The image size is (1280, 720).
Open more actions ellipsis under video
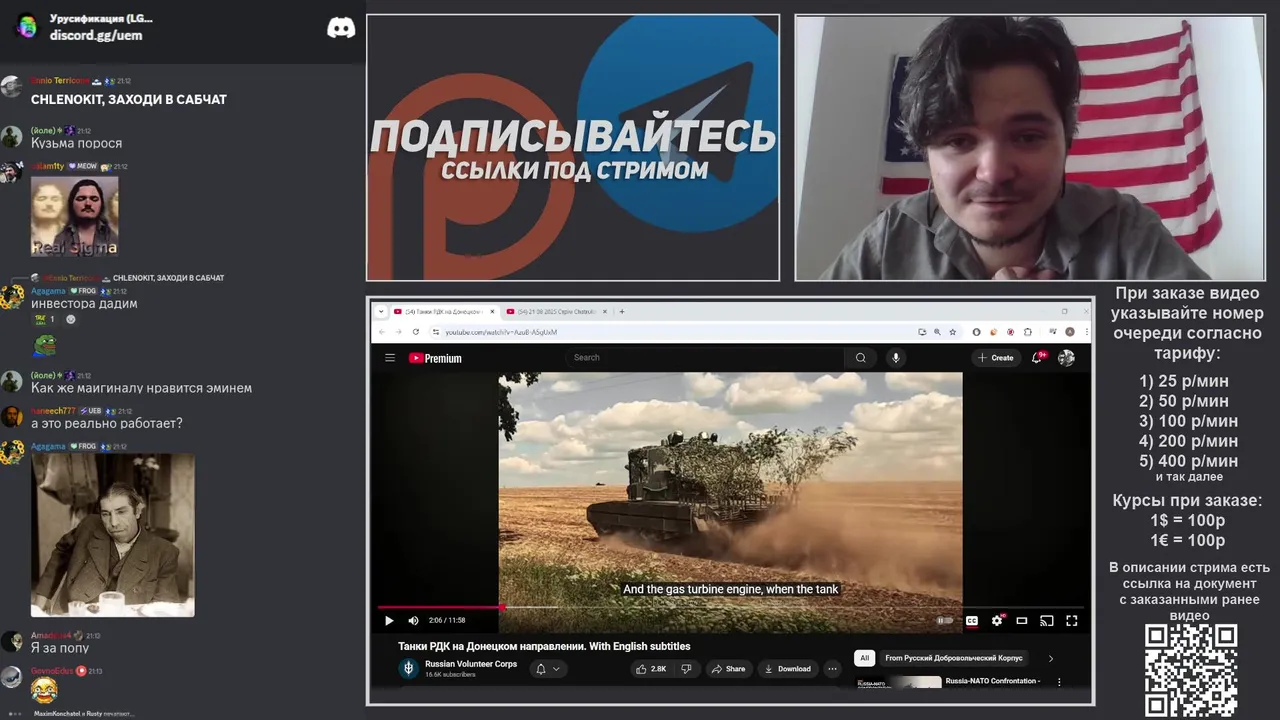click(x=832, y=669)
